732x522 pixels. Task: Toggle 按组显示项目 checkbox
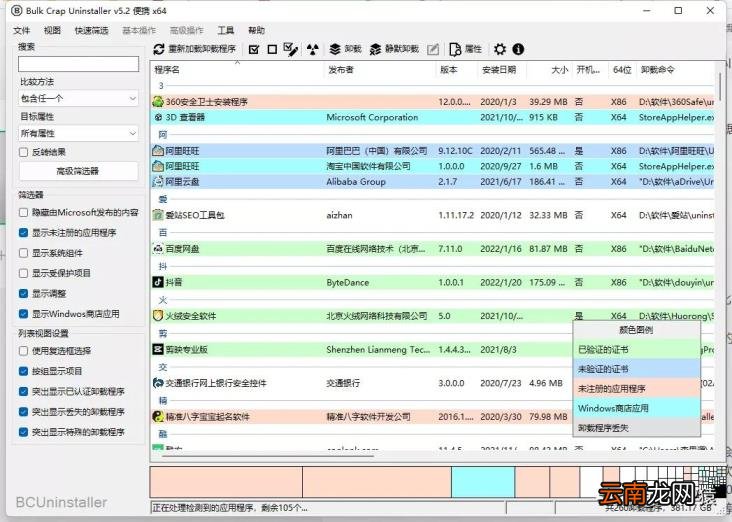(x=23, y=371)
